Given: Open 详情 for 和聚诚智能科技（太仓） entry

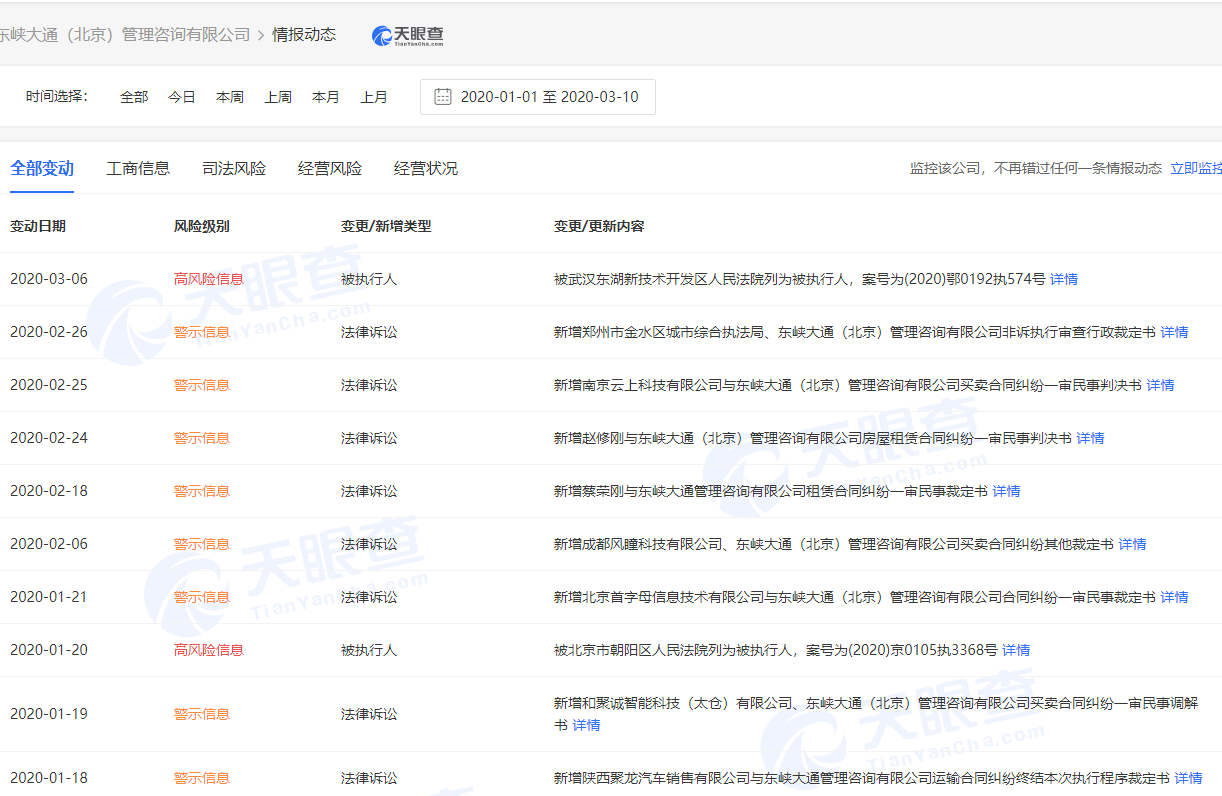Looking at the screenshot, I should 586,725.
